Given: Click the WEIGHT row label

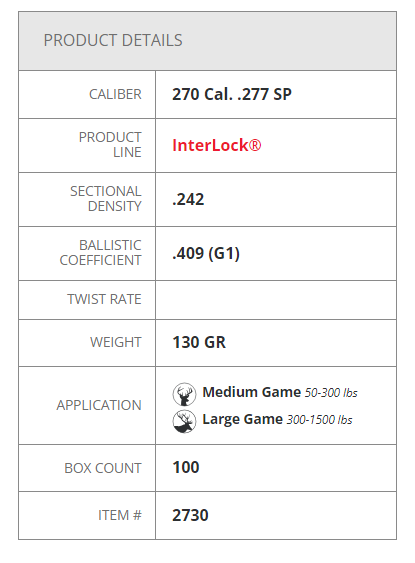Looking at the screenshot, I should [116, 342].
